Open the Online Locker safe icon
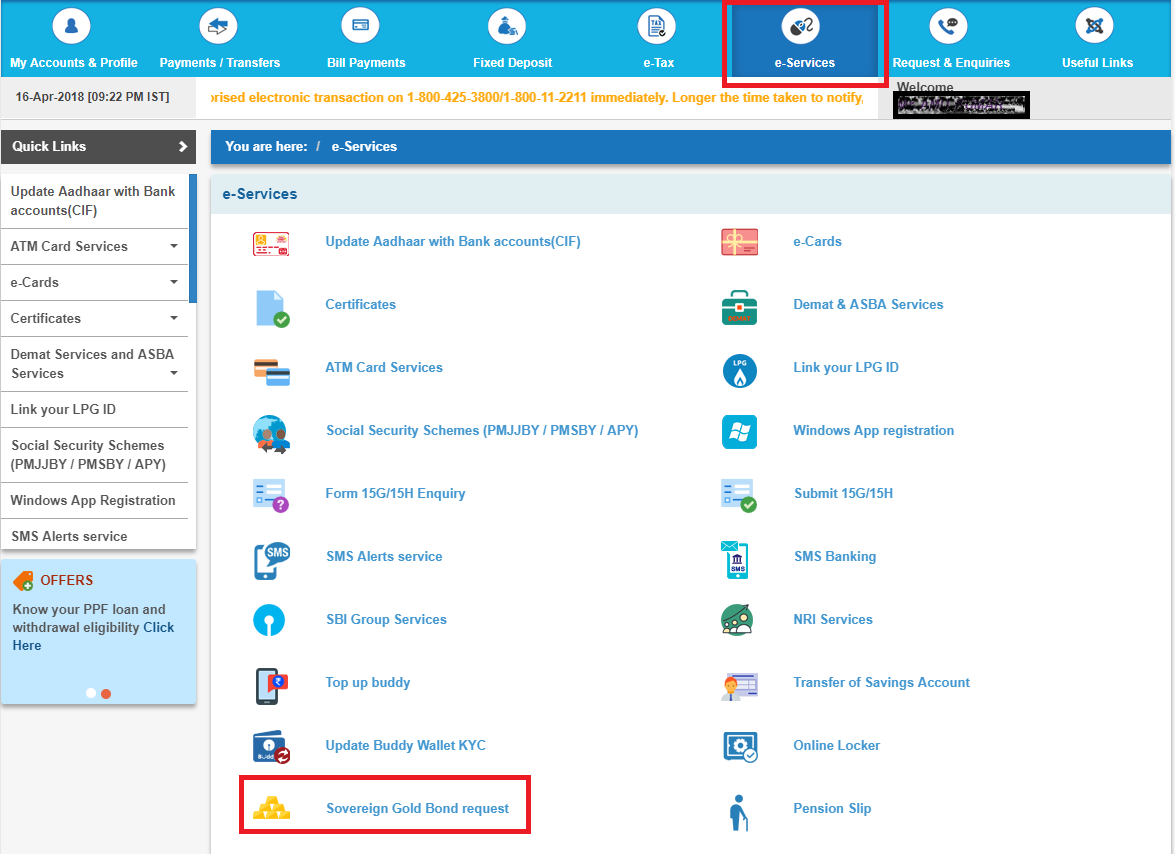1175x854 pixels. coord(740,747)
